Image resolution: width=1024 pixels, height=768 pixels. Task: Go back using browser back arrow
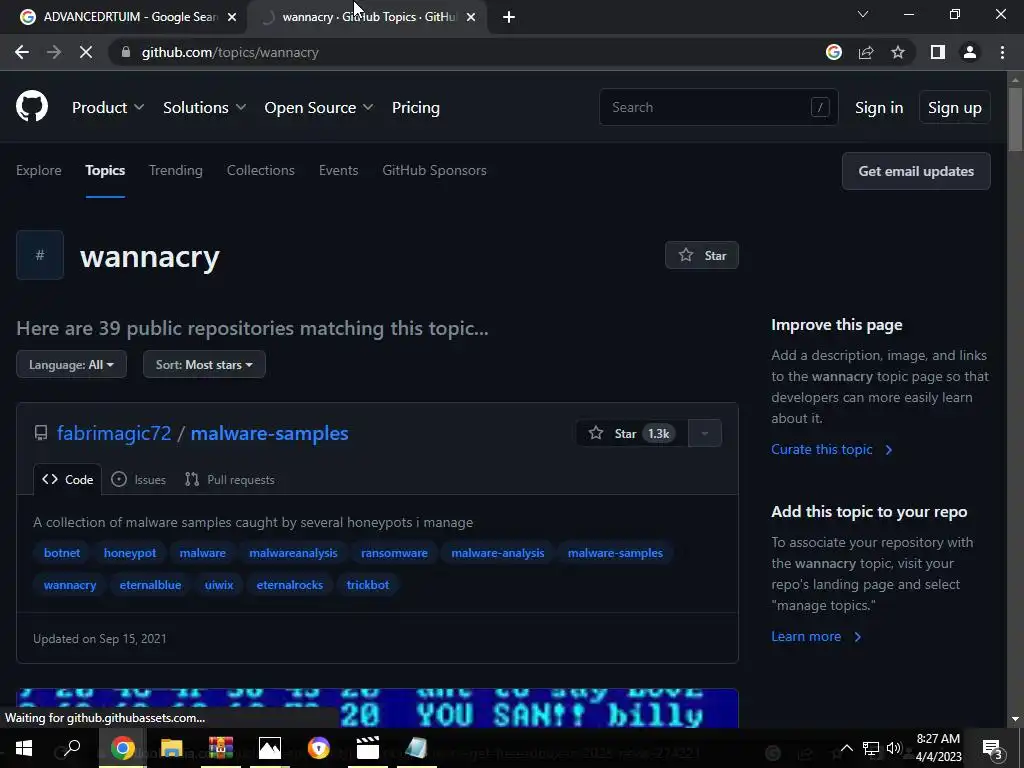(x=22, y=52)
